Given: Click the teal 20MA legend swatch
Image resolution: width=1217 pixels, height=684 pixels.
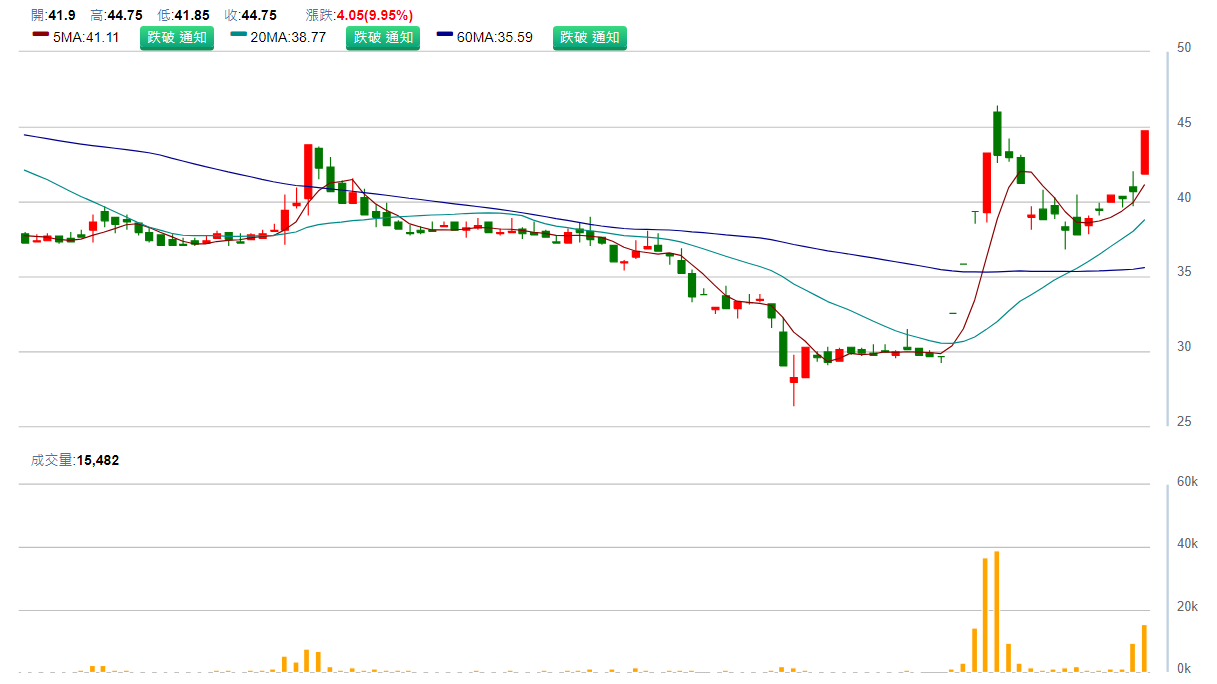Looking at the screenshot, I should [239, 35].
